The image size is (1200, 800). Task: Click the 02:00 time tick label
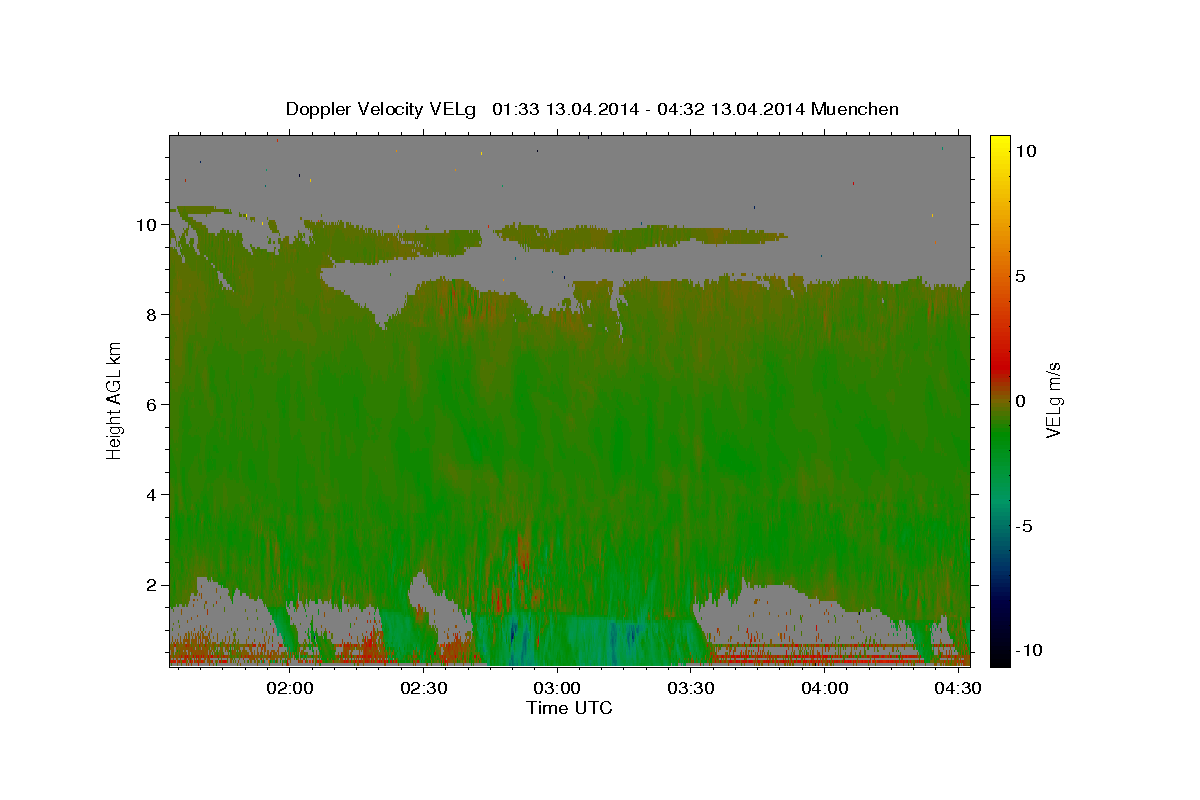tap(291, 688)
